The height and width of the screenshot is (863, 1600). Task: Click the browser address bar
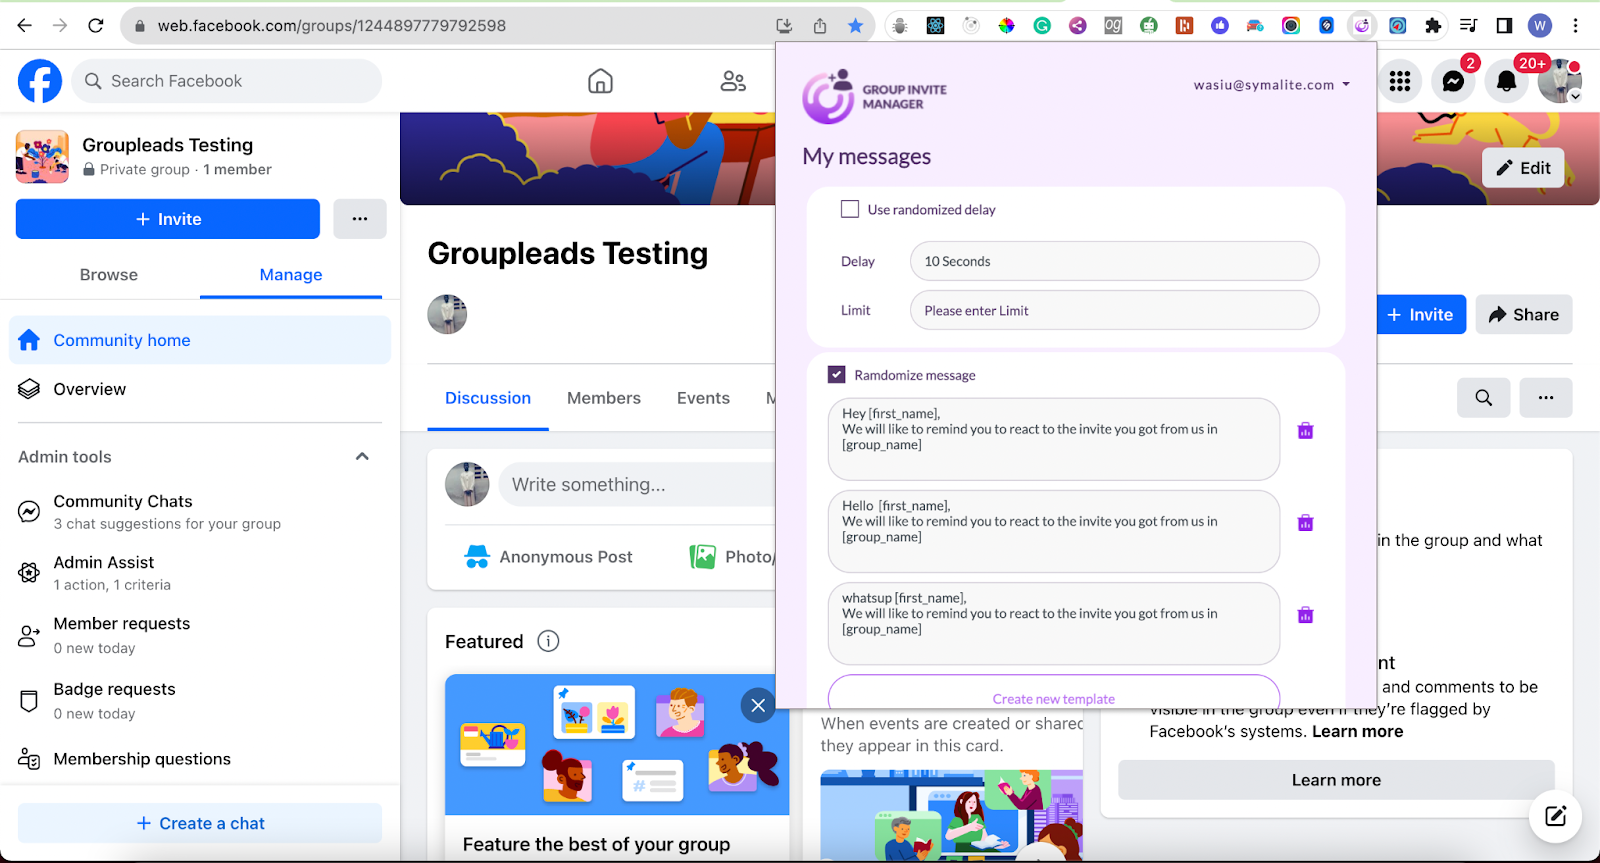click(450, 26)
